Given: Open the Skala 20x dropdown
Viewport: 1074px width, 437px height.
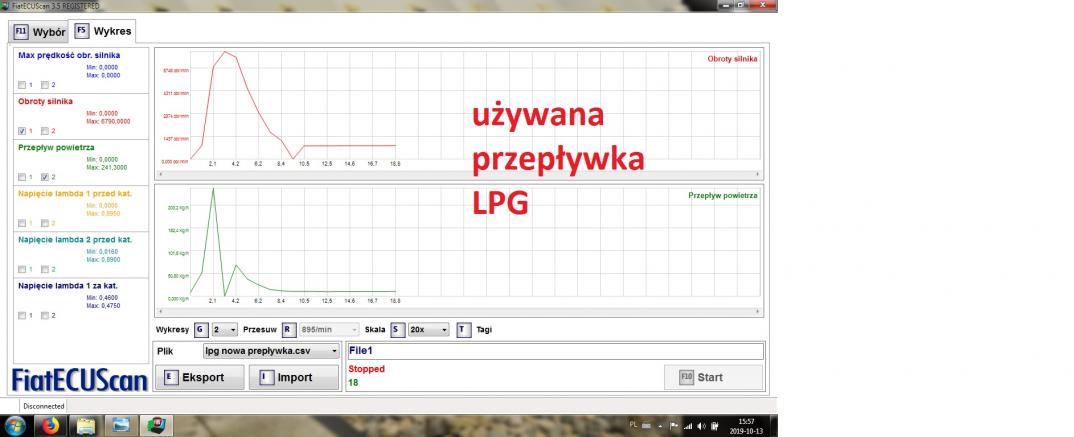Looking at the screenshot, I should [x=428, y=329].
